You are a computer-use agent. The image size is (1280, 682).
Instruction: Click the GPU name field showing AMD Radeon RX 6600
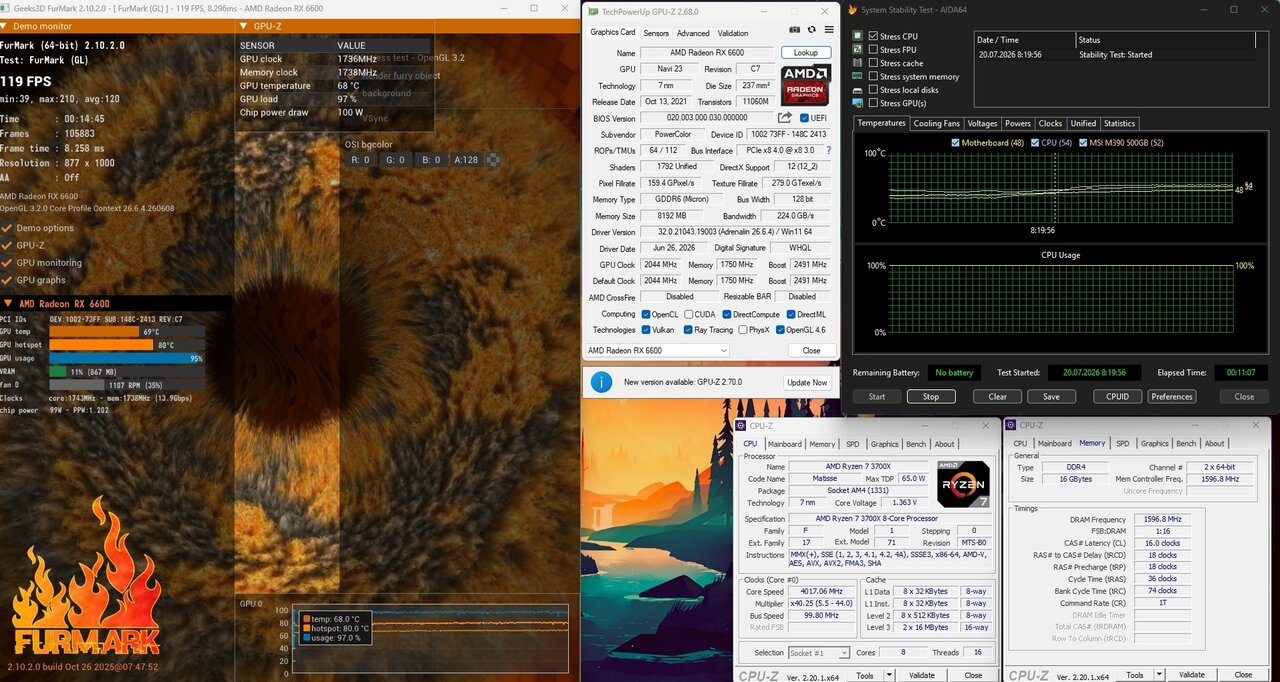[708, 53]
